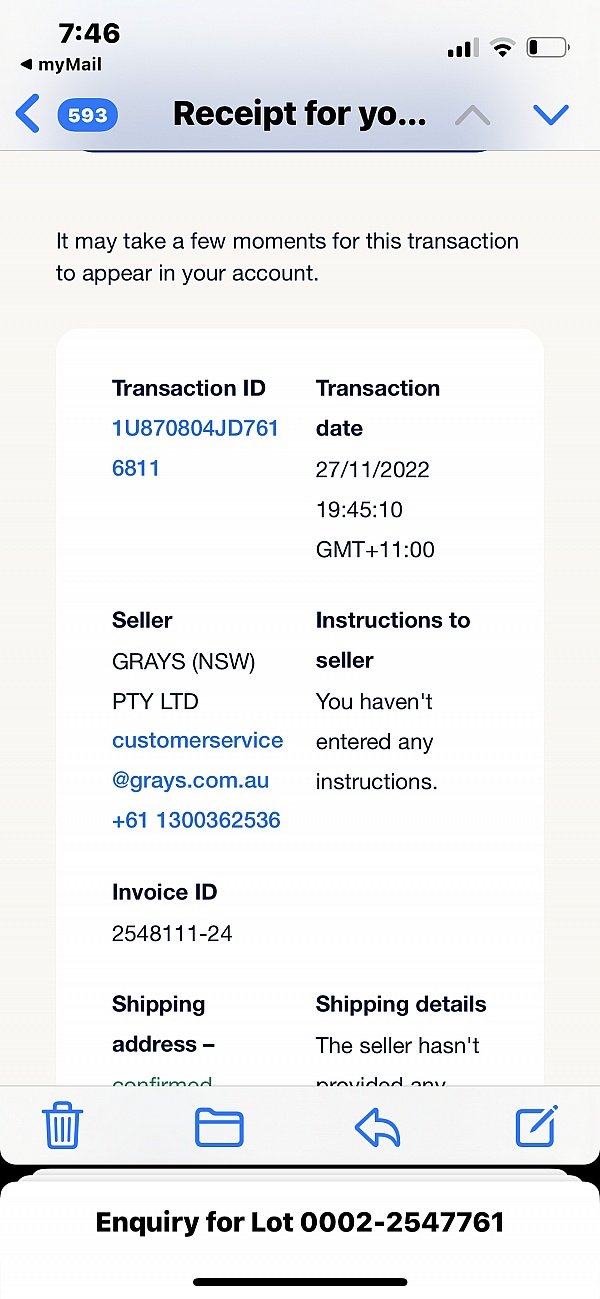Tap the Invoice ID number 2548111-24
The height and width of the screenshot is (1299, 600).
(172, 934)
